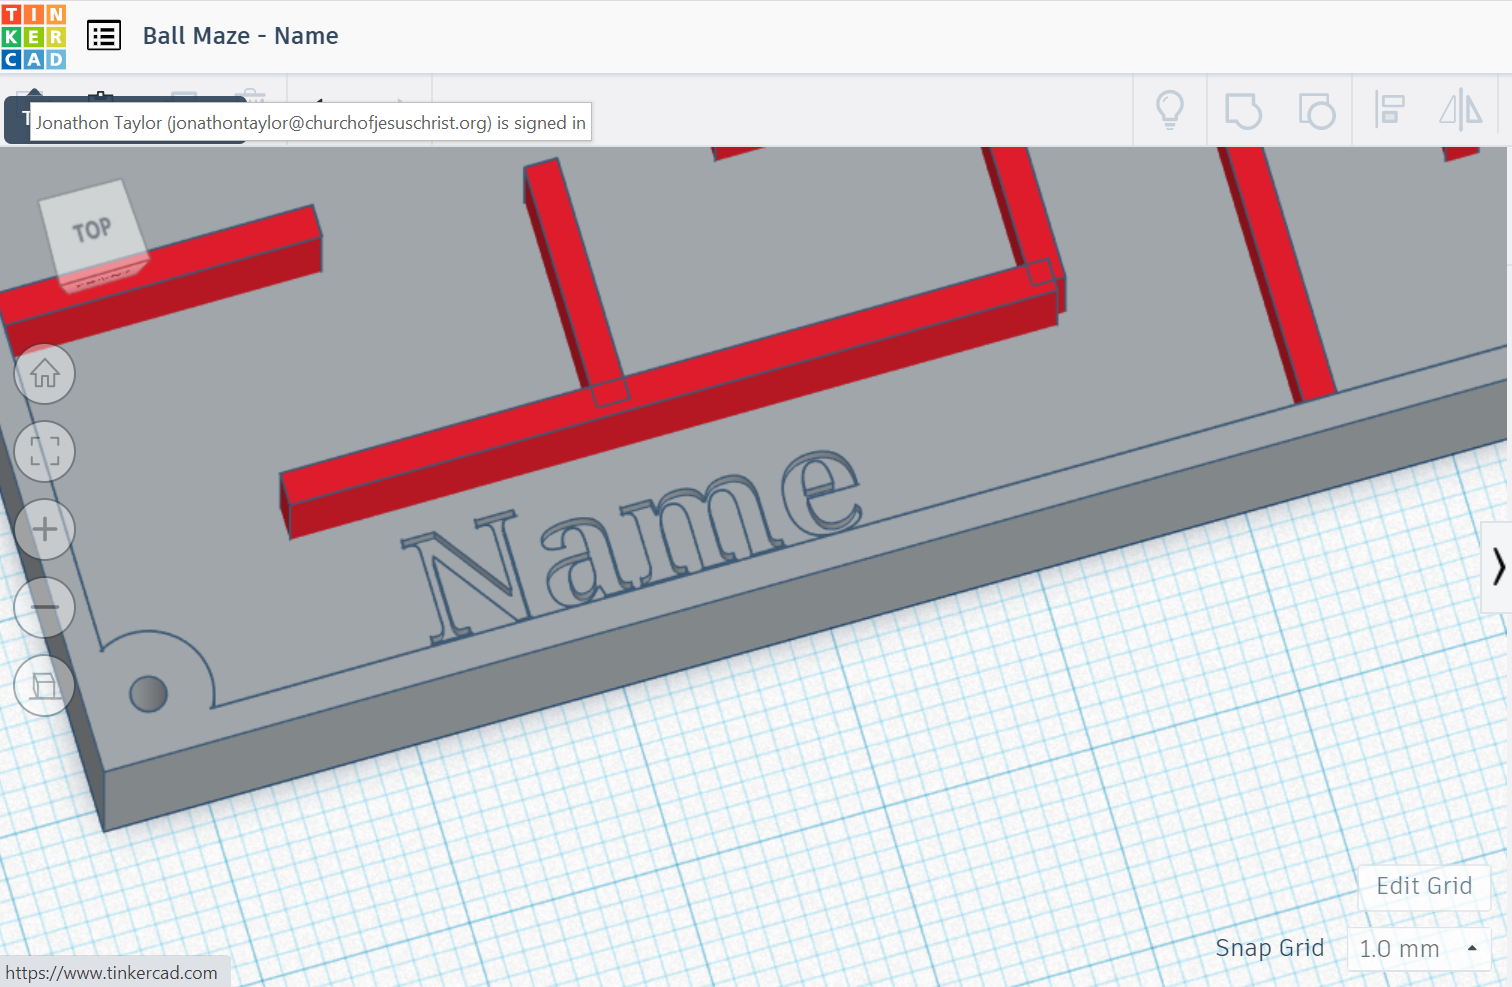Toggle orthographic view mode
Image resolution: width=1512 pixels, height=987 pixels.
tap(44, 686)
